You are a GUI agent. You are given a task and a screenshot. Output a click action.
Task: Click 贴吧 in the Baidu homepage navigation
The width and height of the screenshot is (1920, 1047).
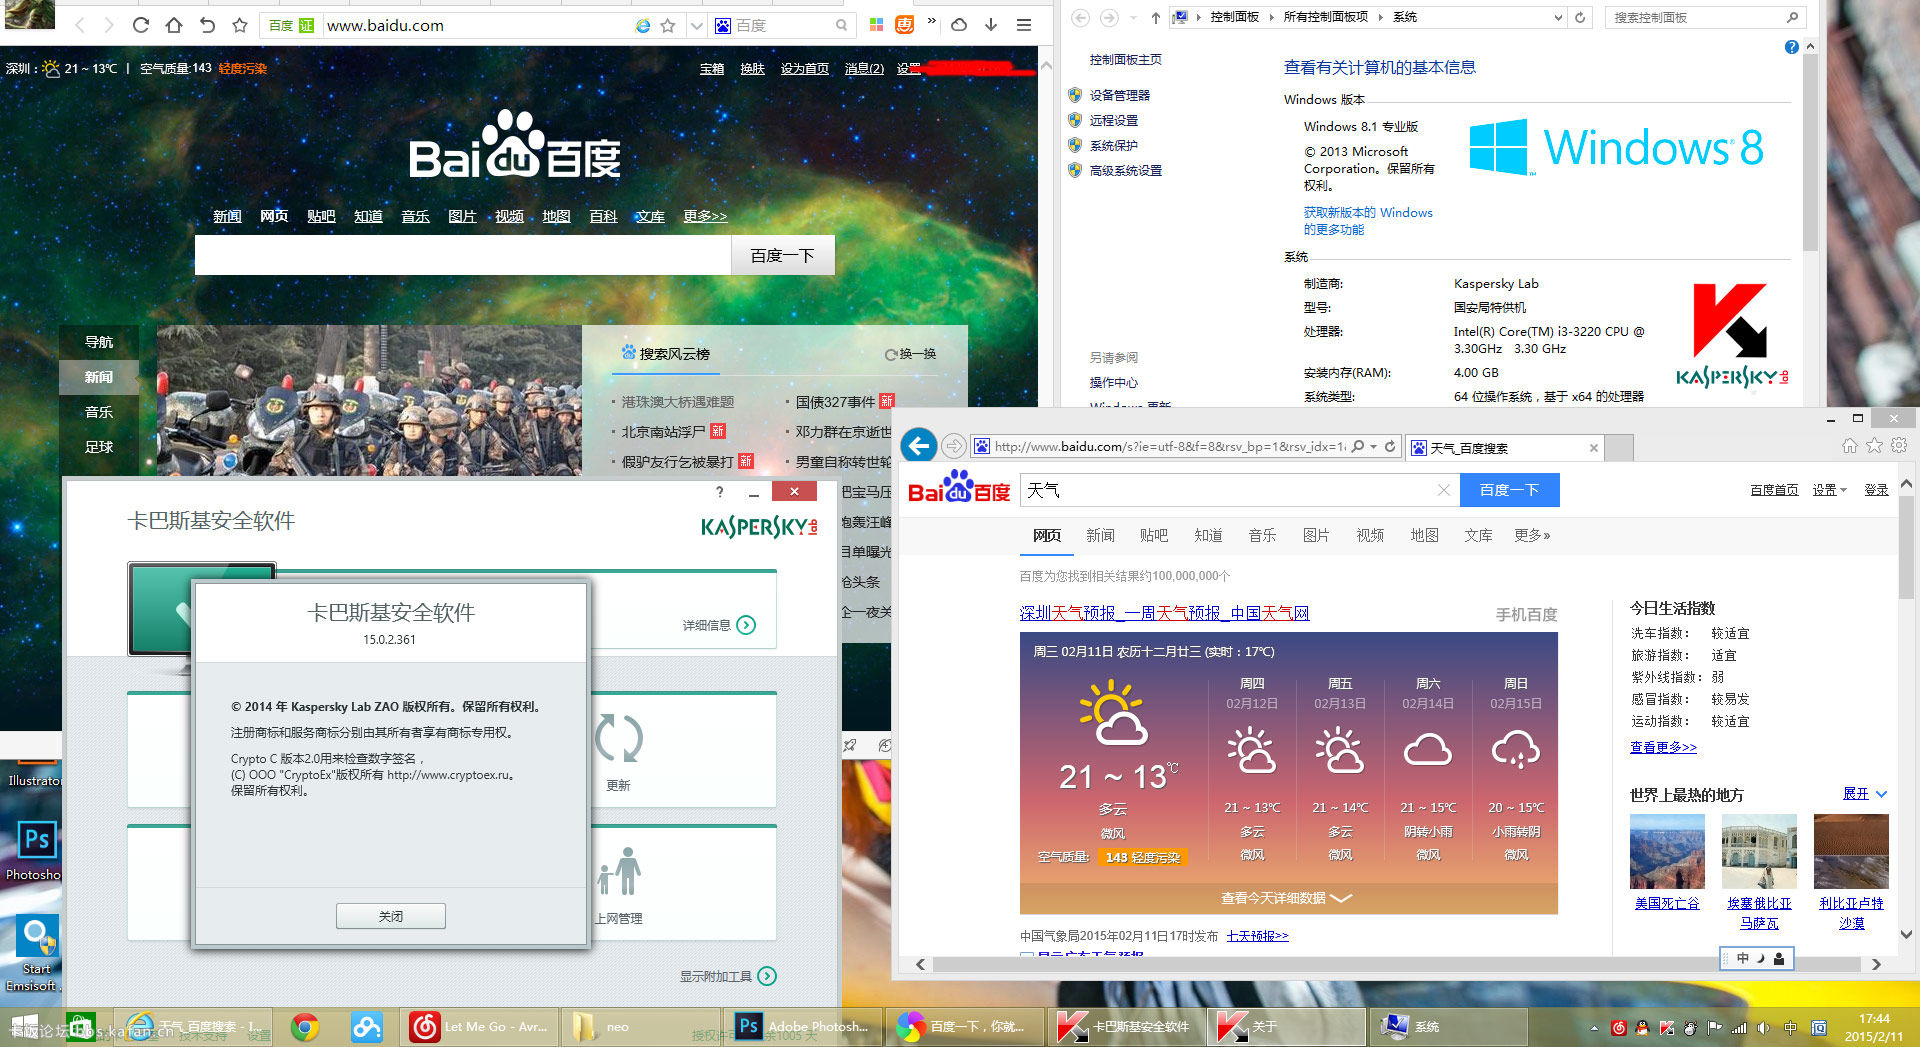[x=321, y=216]
